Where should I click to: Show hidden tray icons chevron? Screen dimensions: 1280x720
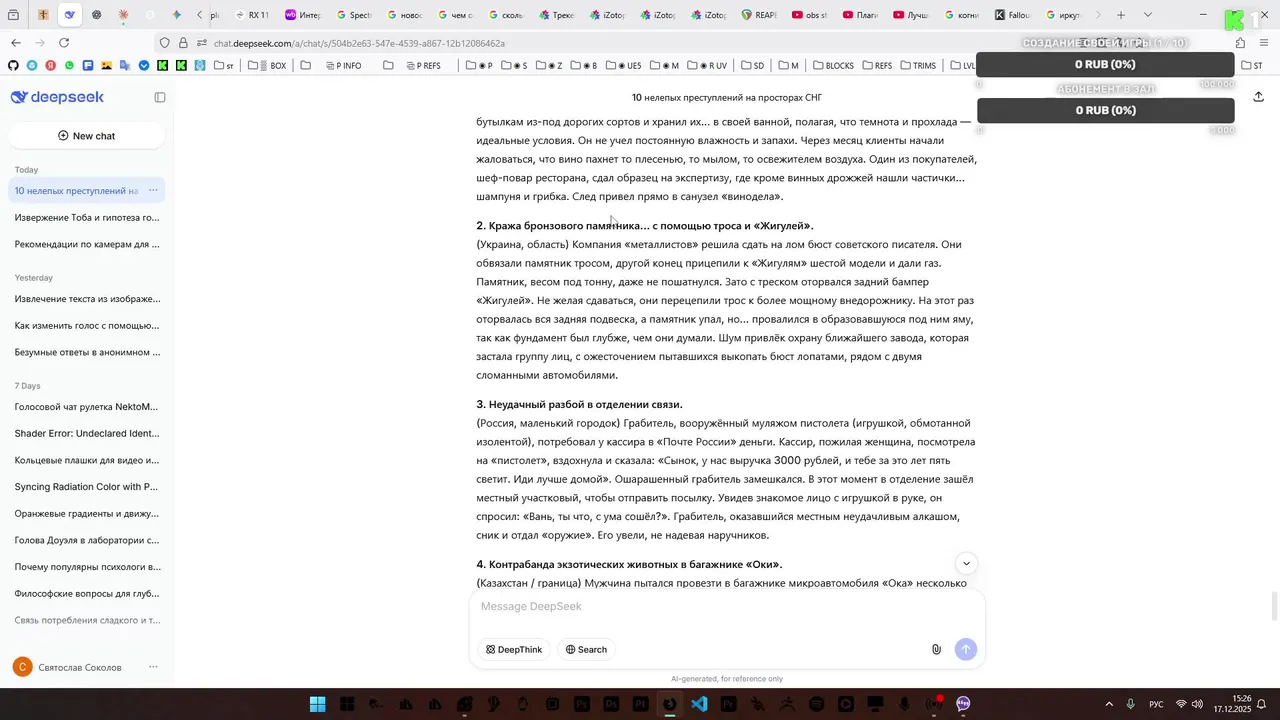(1108, 704)
